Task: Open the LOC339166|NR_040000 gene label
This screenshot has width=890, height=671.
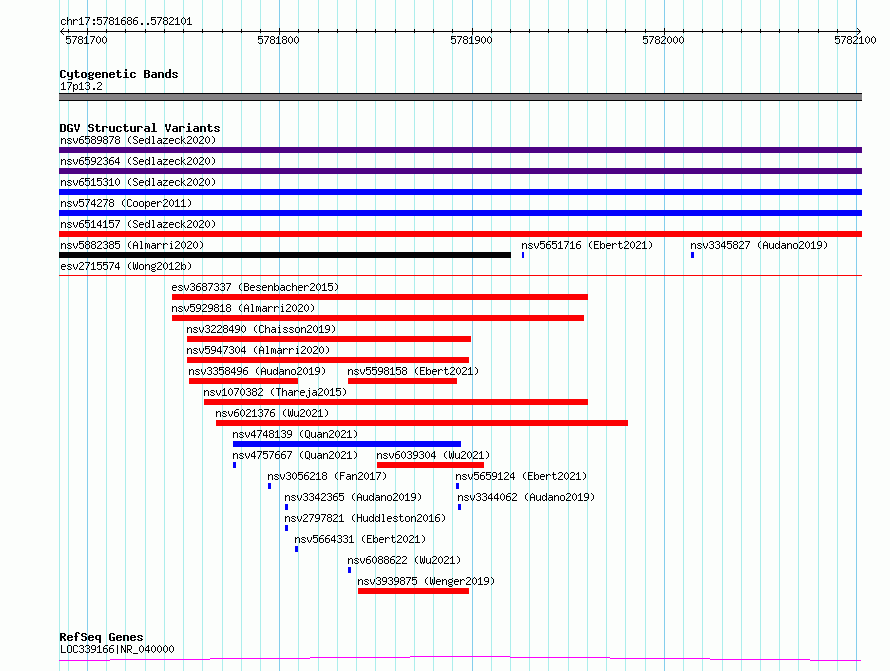Action: 117,649
